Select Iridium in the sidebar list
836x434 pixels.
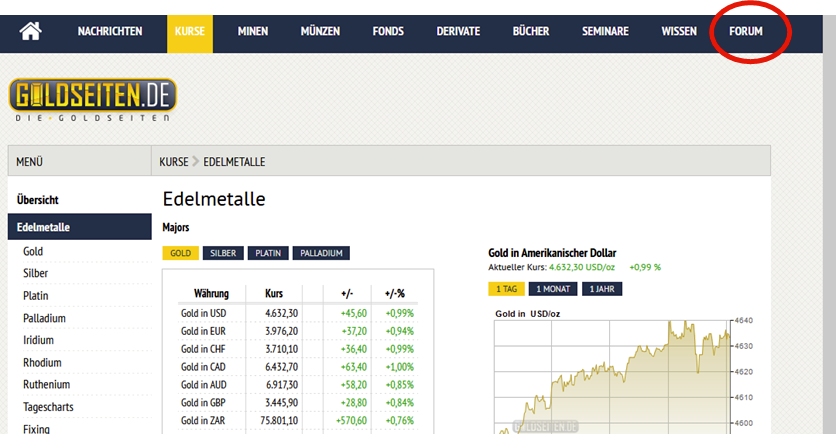pyautogui.click(x=40, y=340)
